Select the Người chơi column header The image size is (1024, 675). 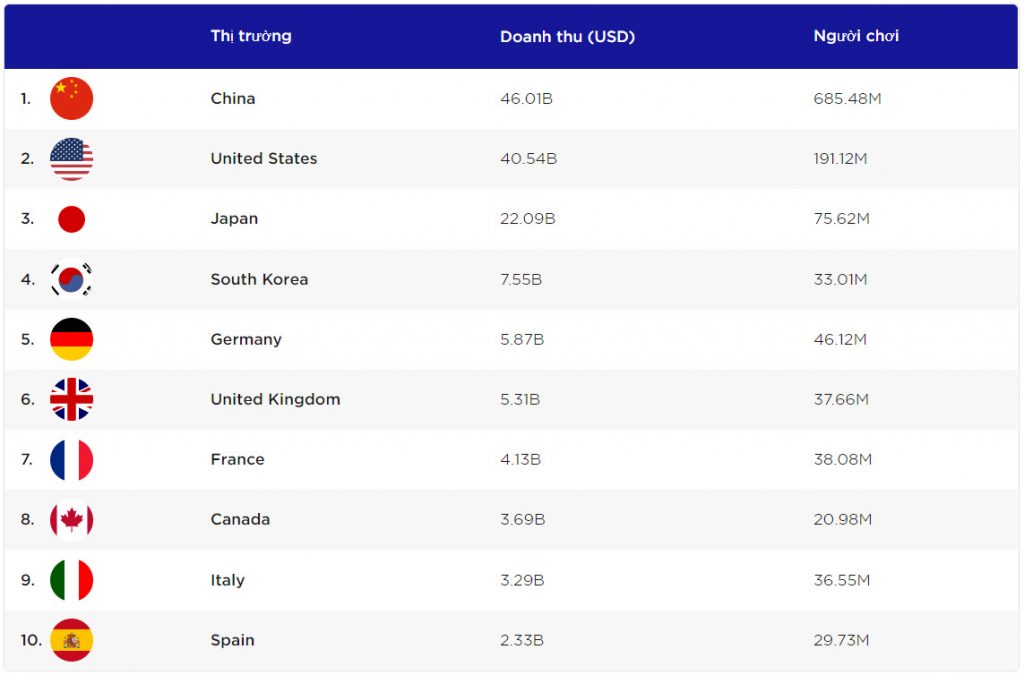click(856, 36)
